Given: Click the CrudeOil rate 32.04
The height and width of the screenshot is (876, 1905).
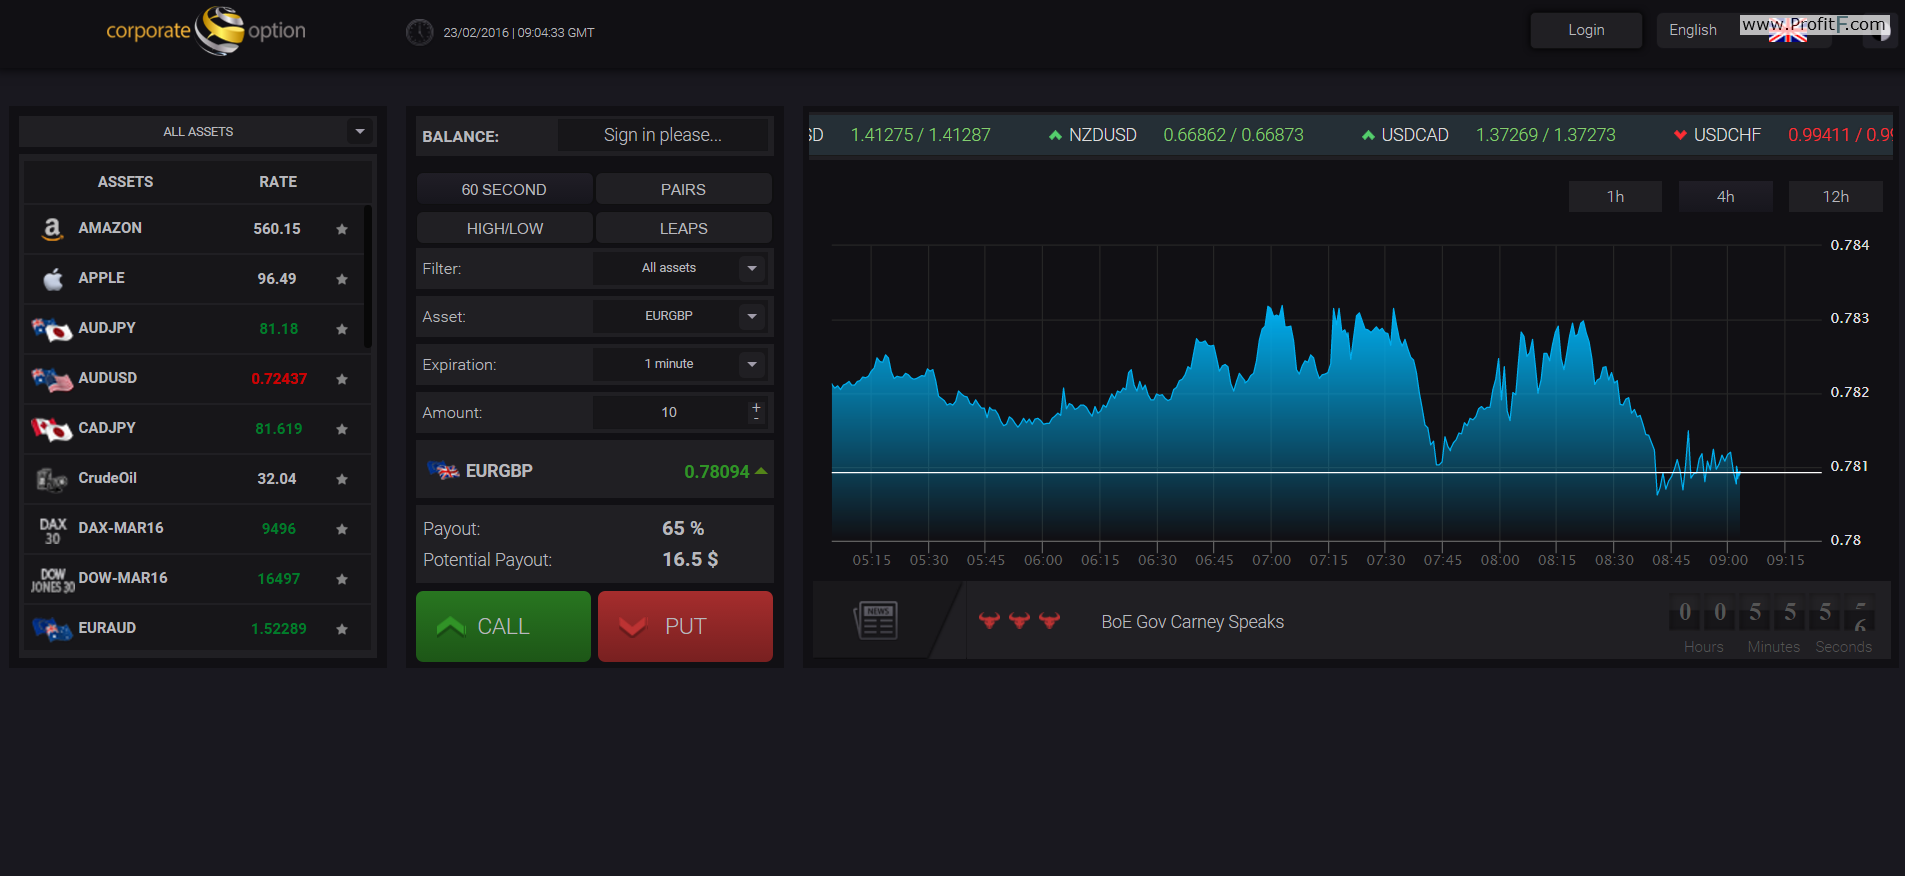Looking at the screenshot, I should [x=277, y=479].
